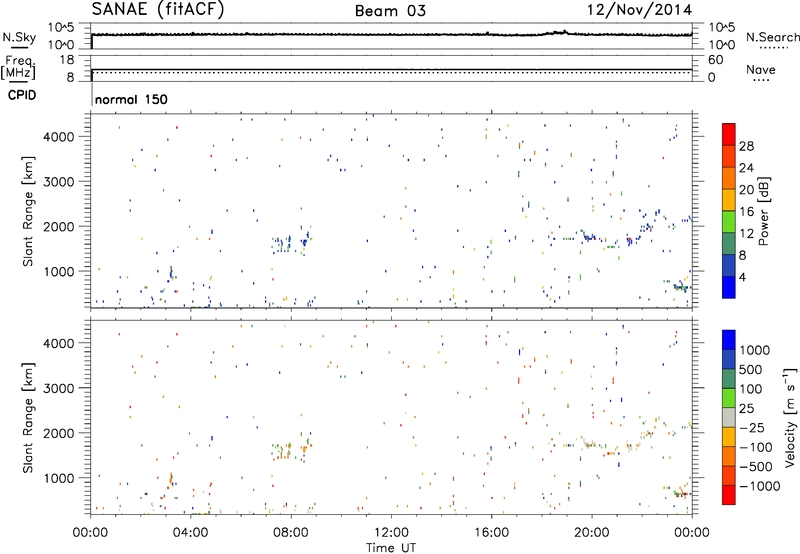Select the Nave legend label
Screen dimensions: 800x554
761,69
